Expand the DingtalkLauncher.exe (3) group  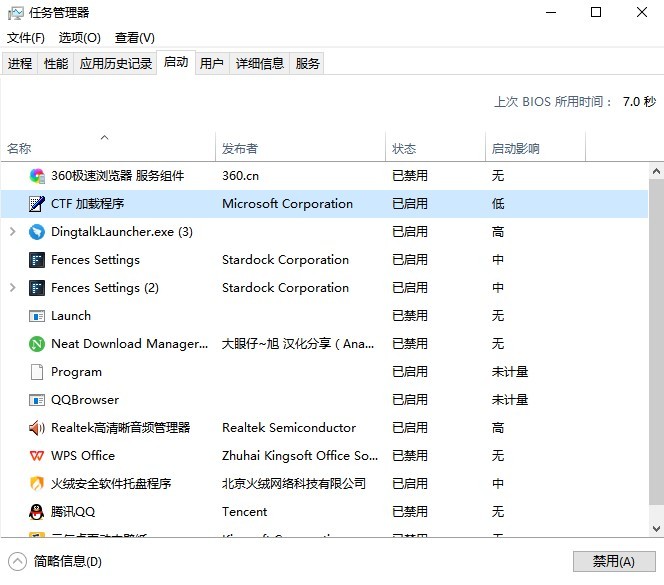(13, 232)
